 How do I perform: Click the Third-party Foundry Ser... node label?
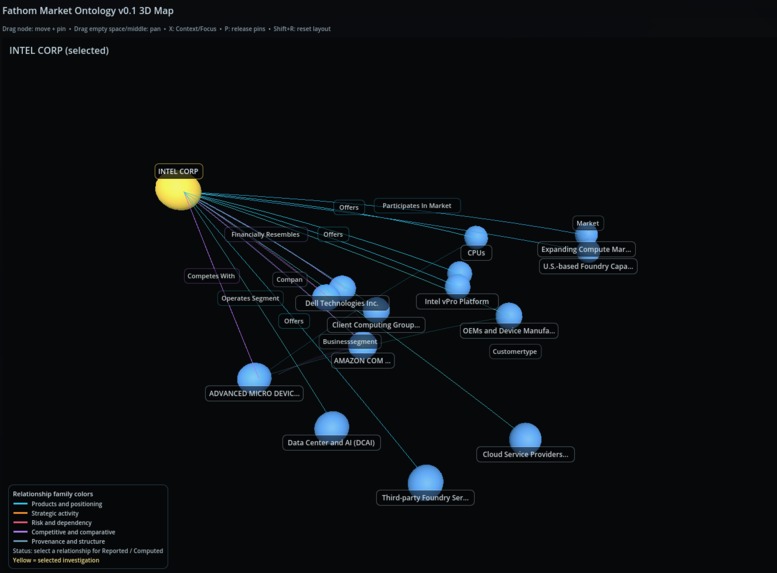[x=425, y=498]
